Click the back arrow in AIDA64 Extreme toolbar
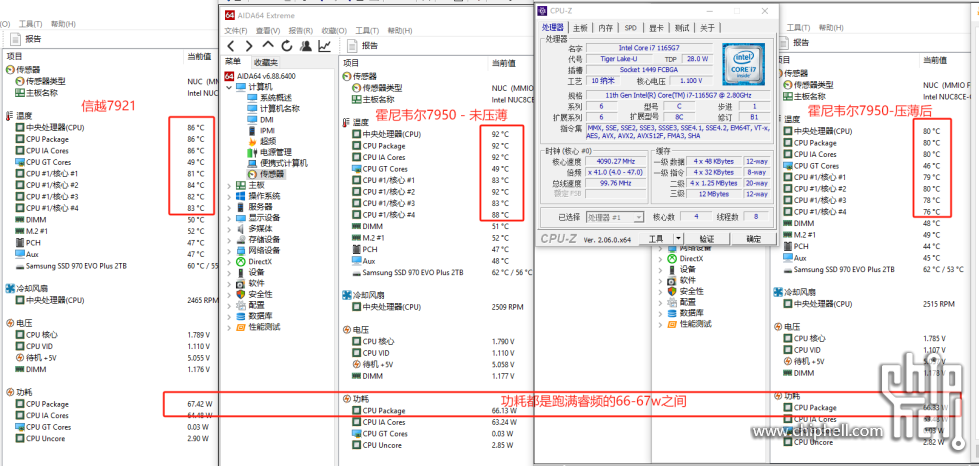Viewport: 979px width, 466px height. click(230, 46)
